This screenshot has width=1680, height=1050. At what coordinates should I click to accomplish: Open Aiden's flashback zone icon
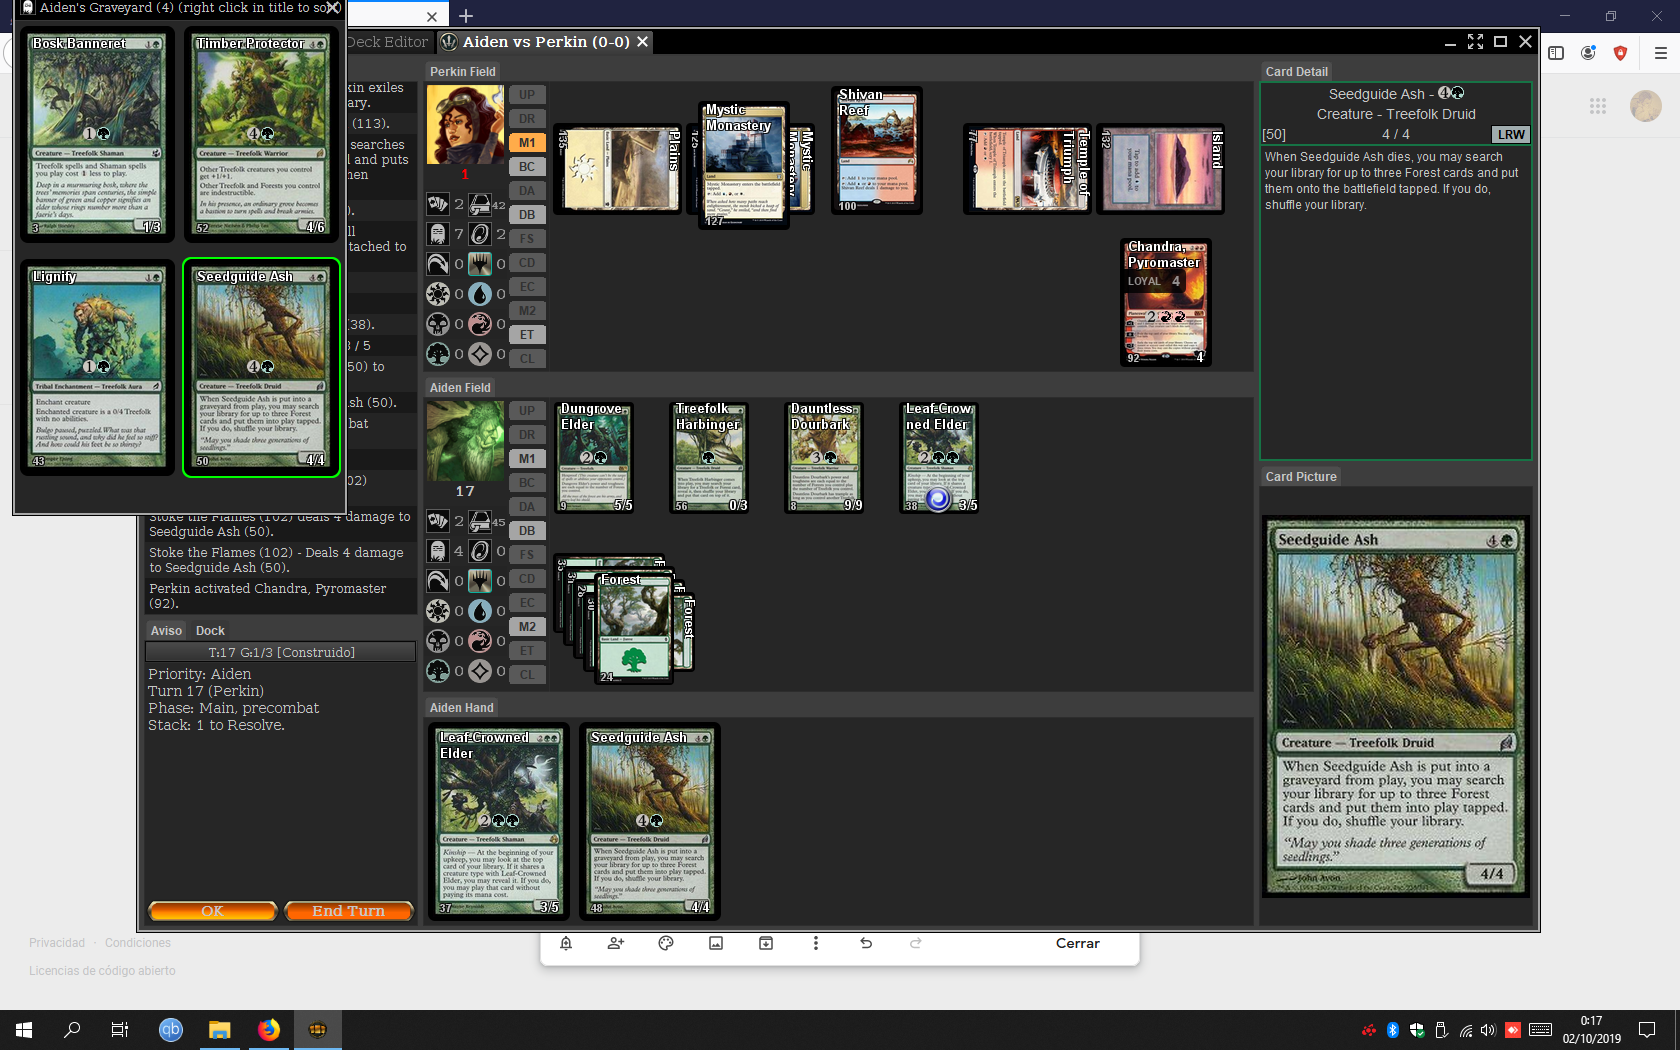[x=437, y=581]
